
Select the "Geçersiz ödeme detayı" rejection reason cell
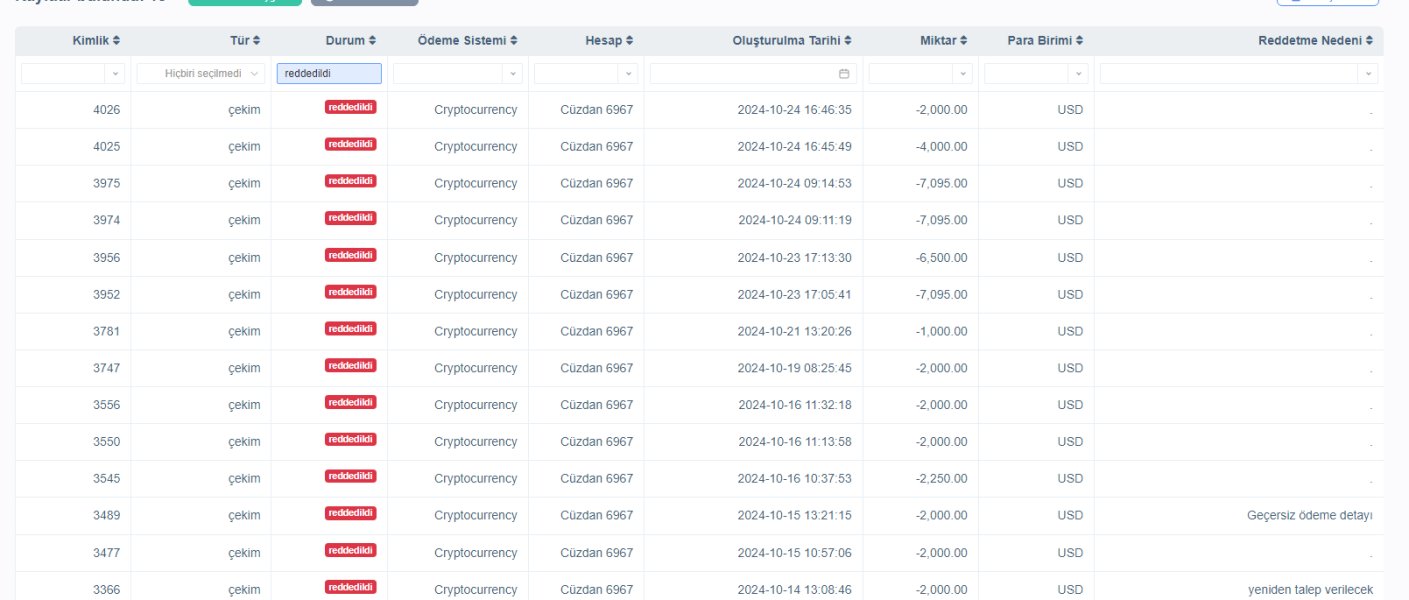[x=1309, y=515]
